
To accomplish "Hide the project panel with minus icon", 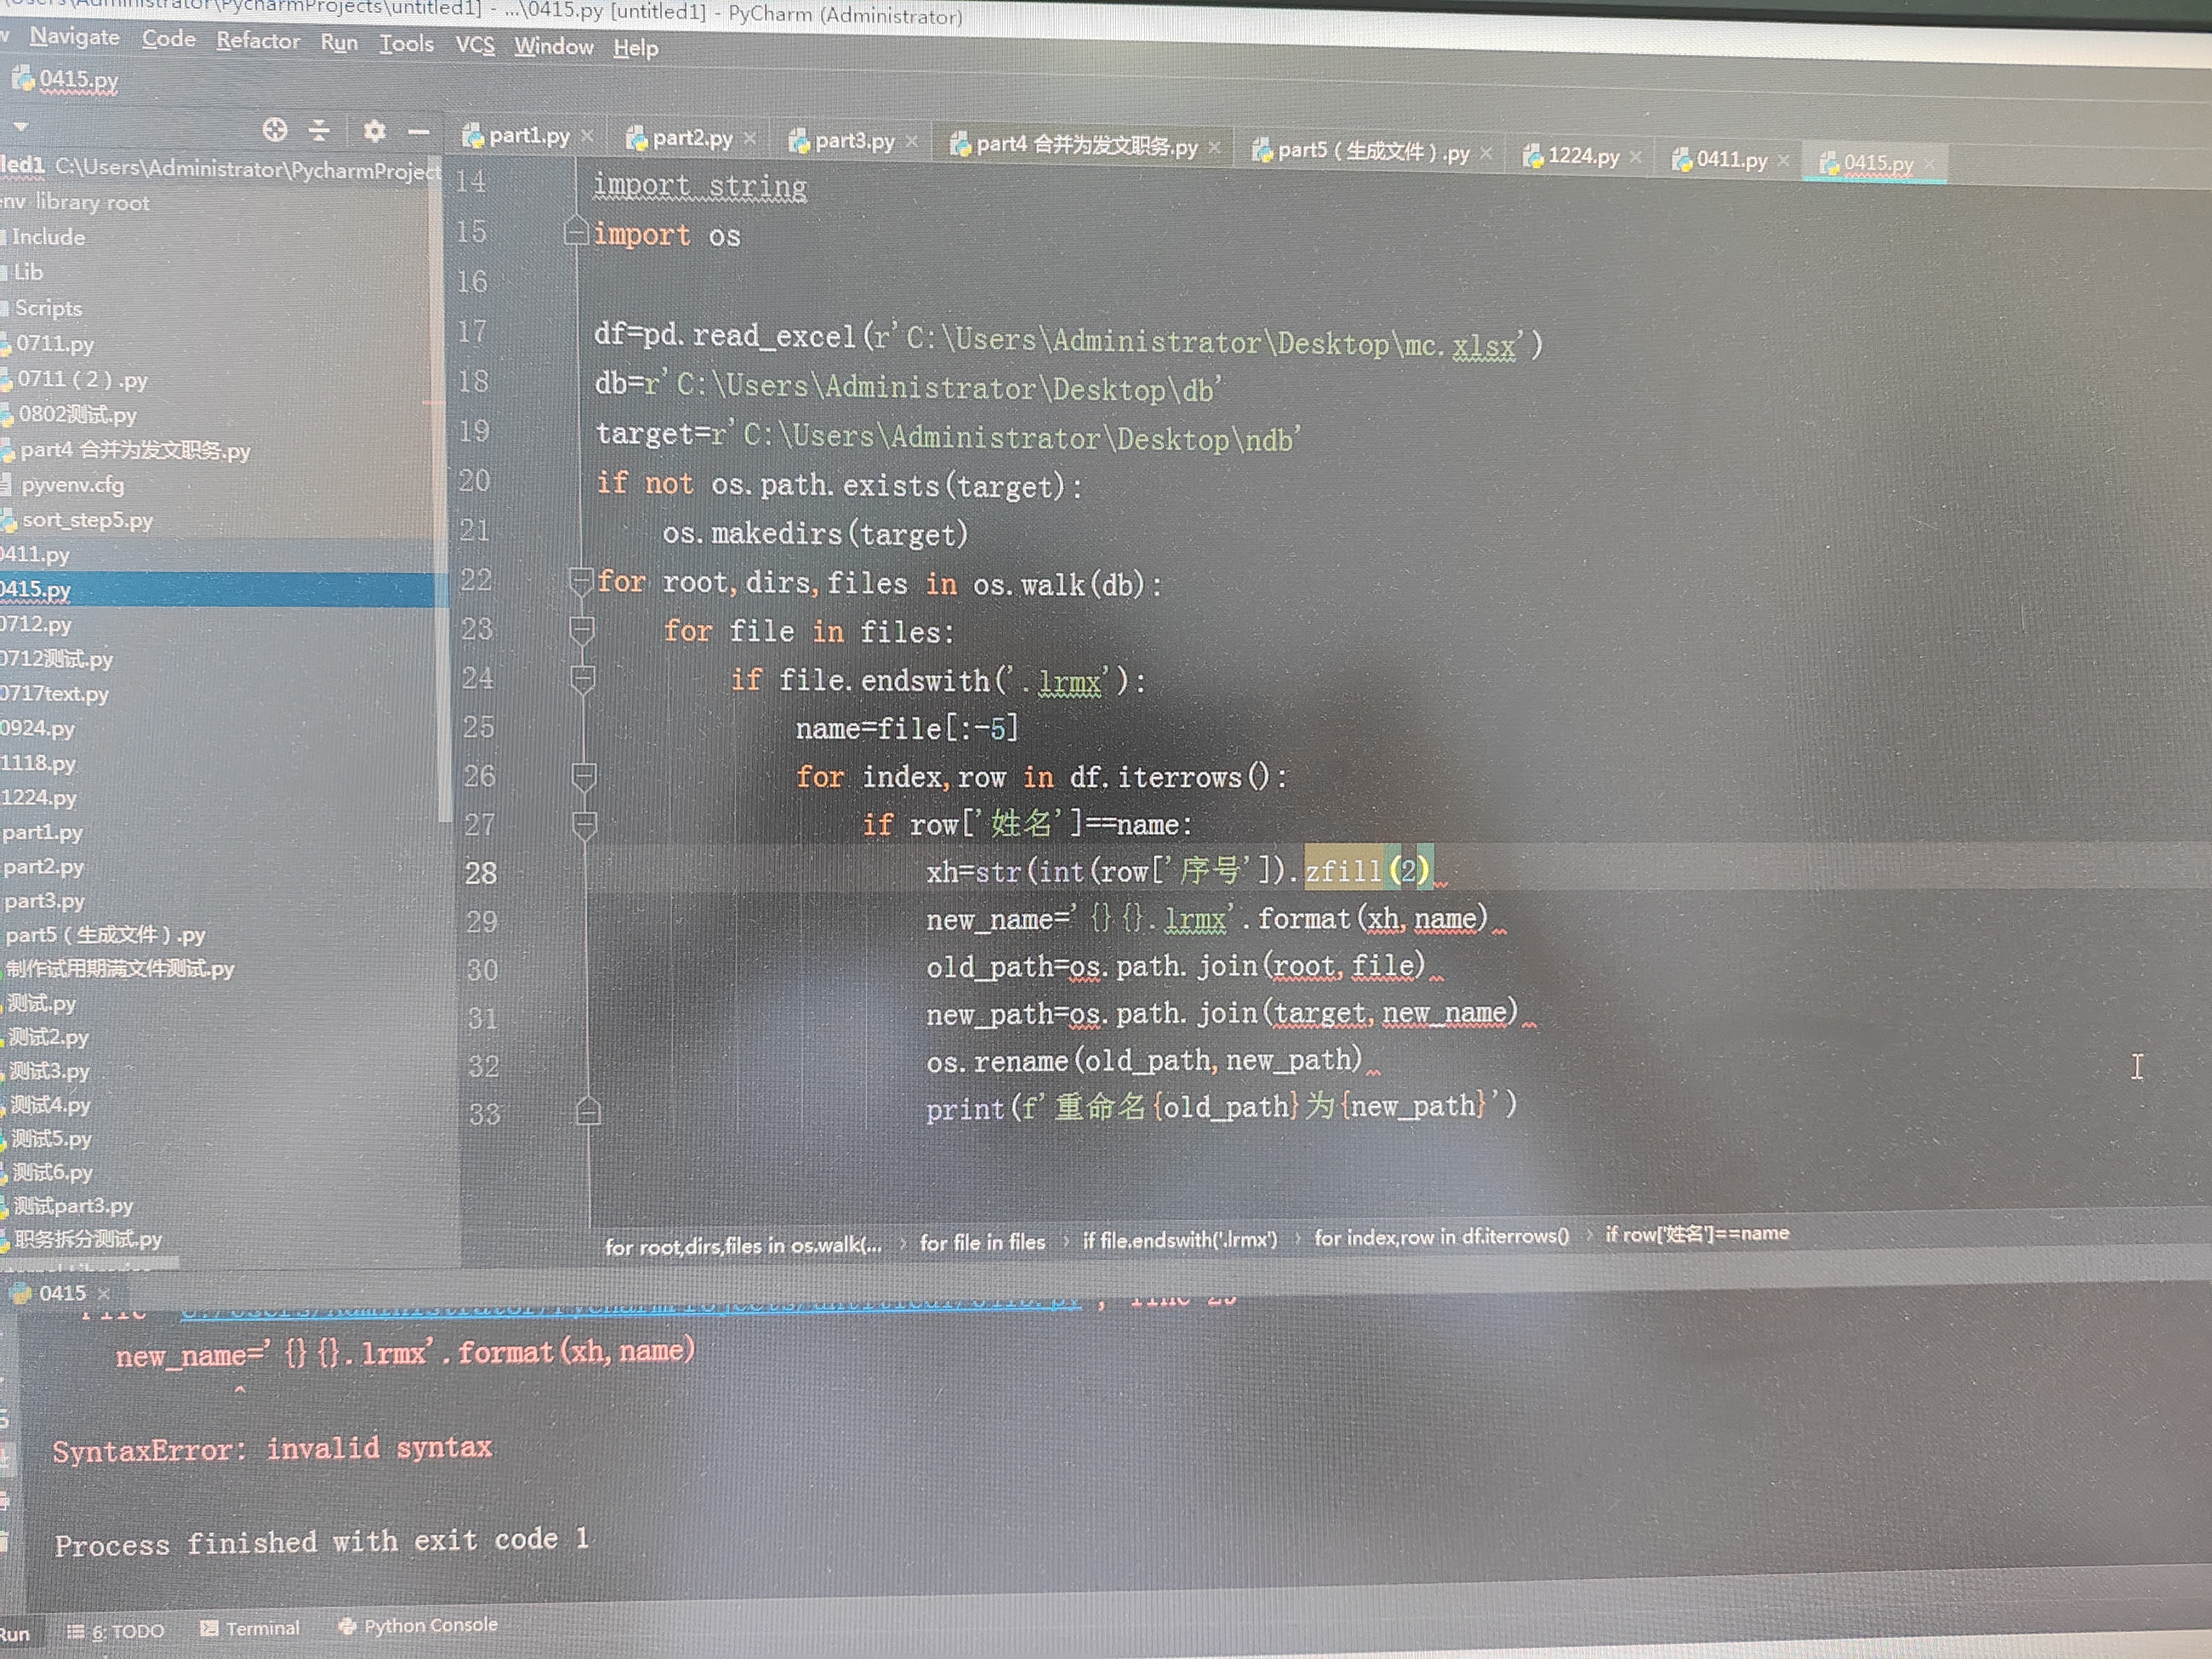I will 419,132.
